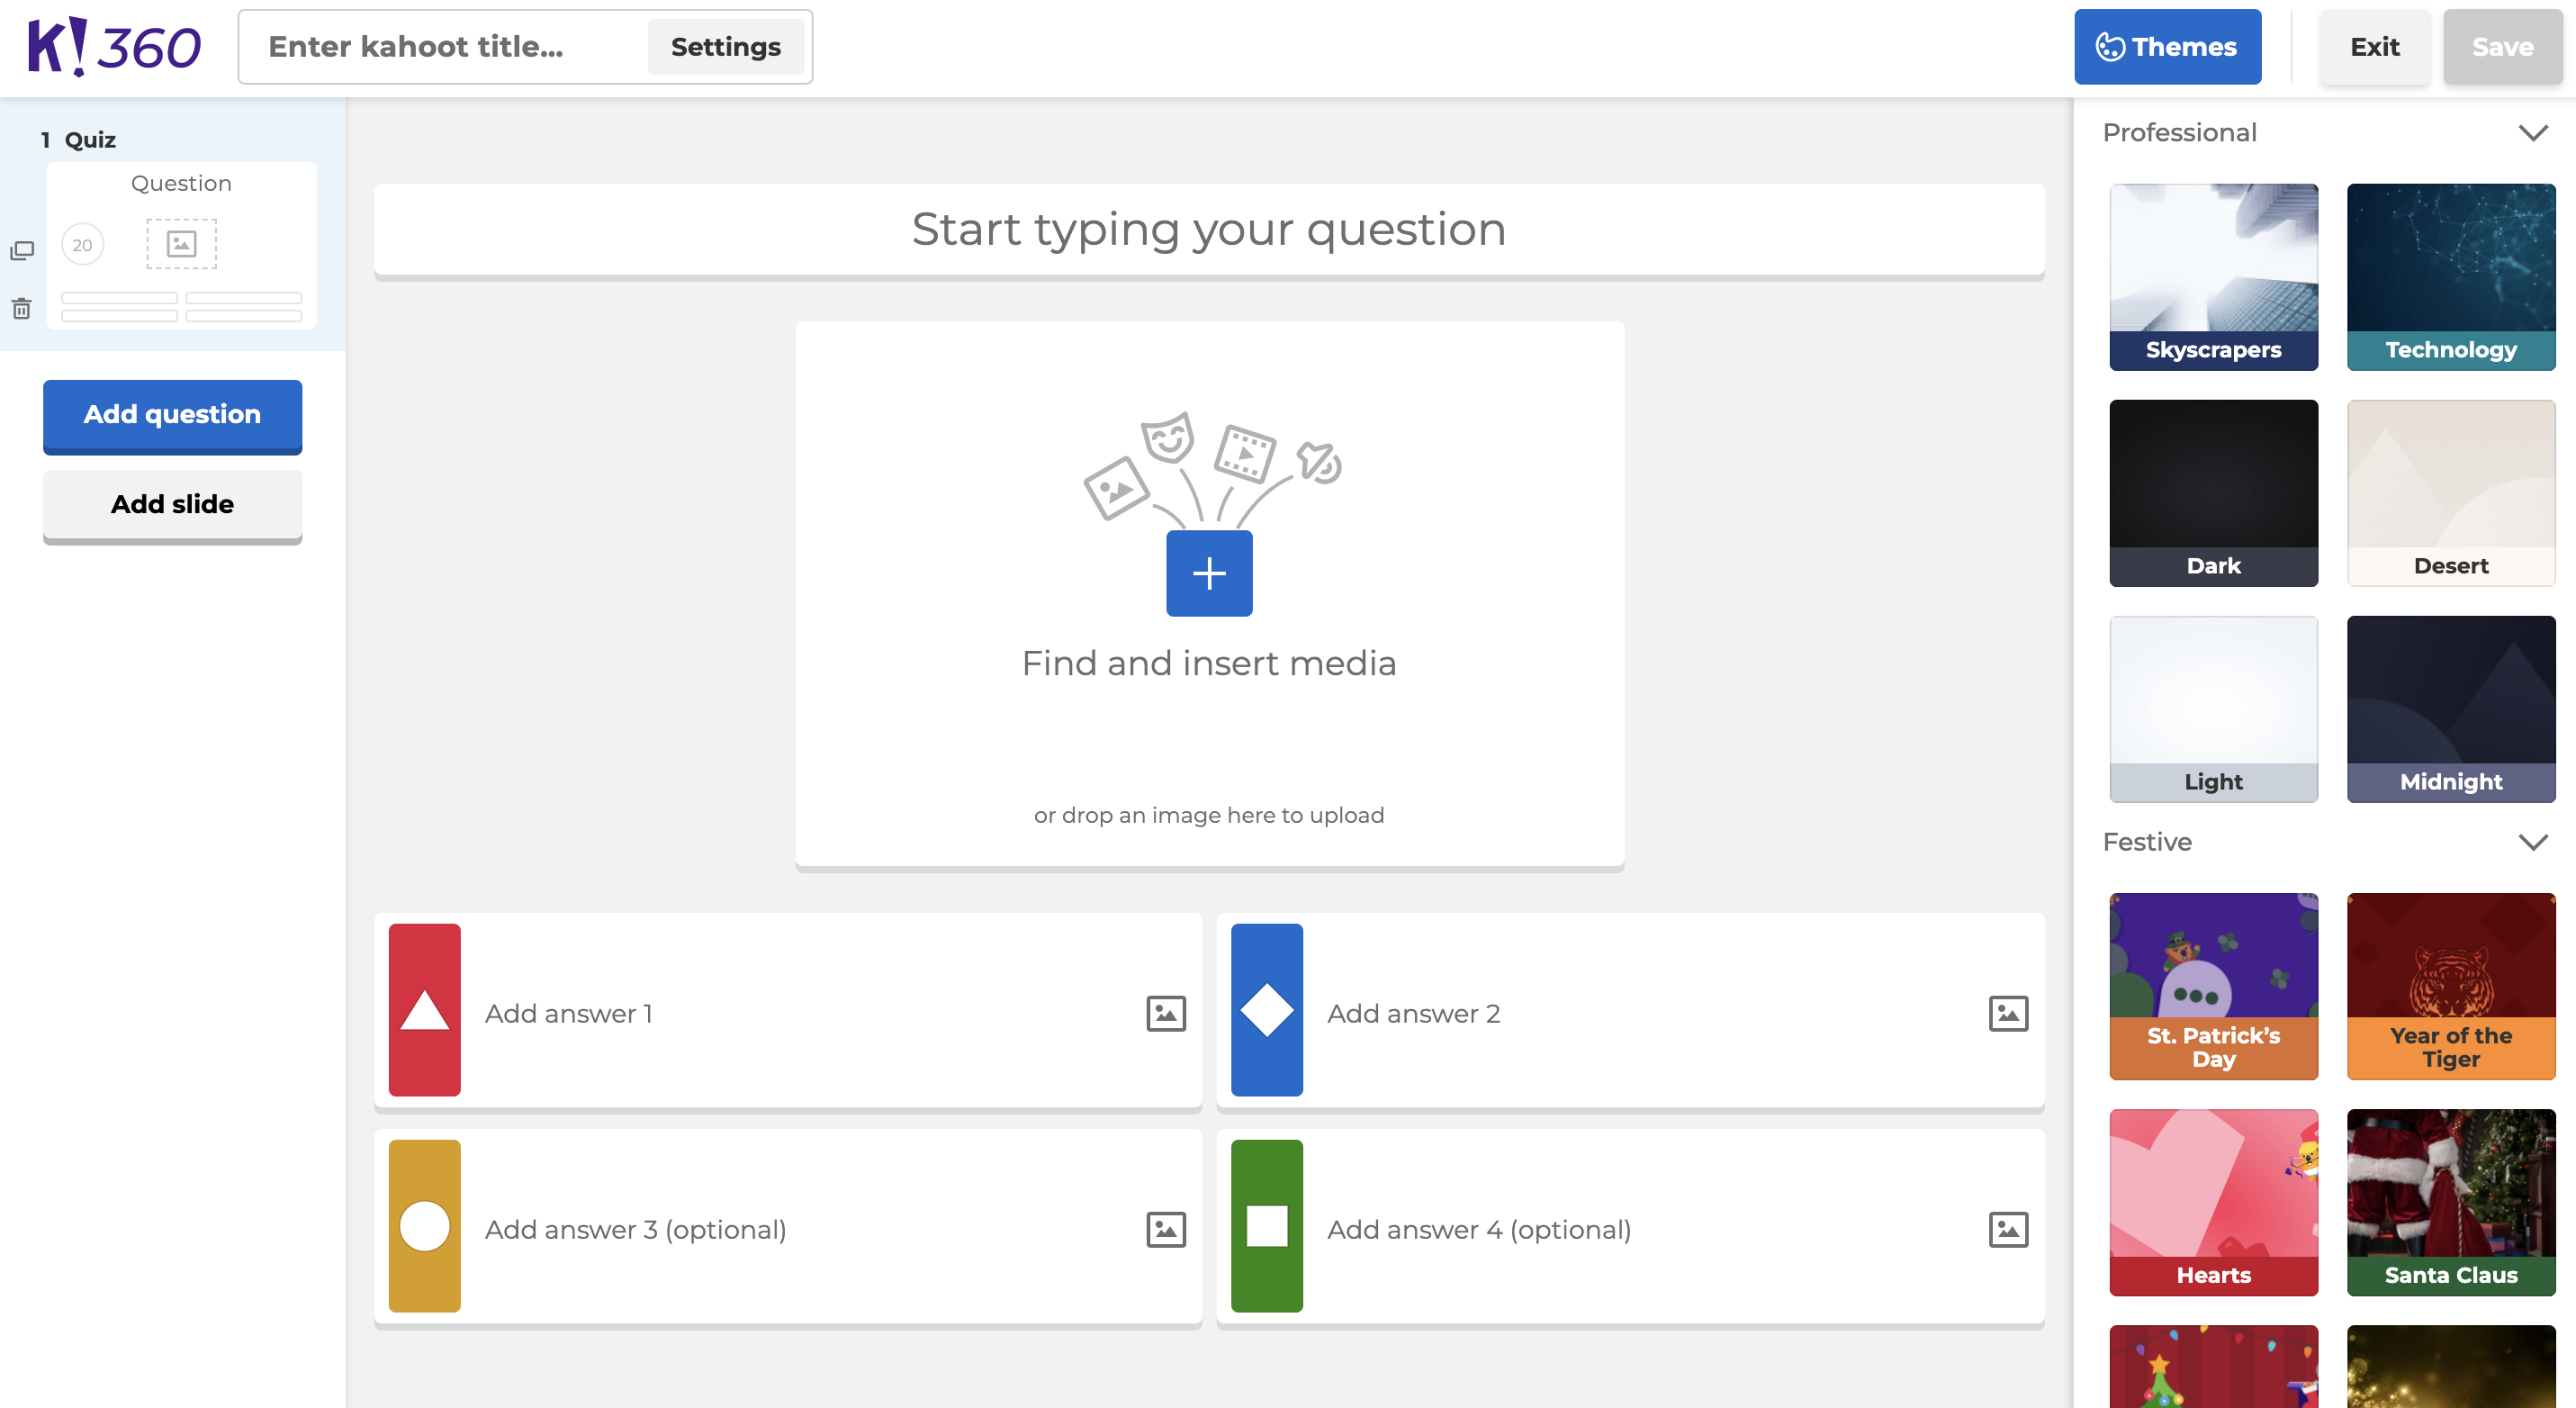The height and width of the screenshot is (1408, 2576).
Task: Click the '1 Quiz' label in the sidebar
Action: click(x=79, y=140)
